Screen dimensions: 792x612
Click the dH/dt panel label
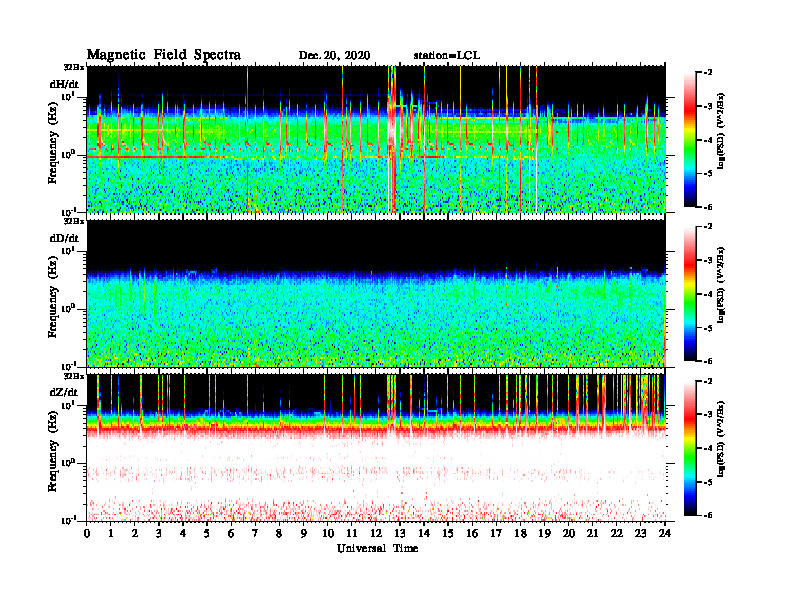click(x=64, y=84)
